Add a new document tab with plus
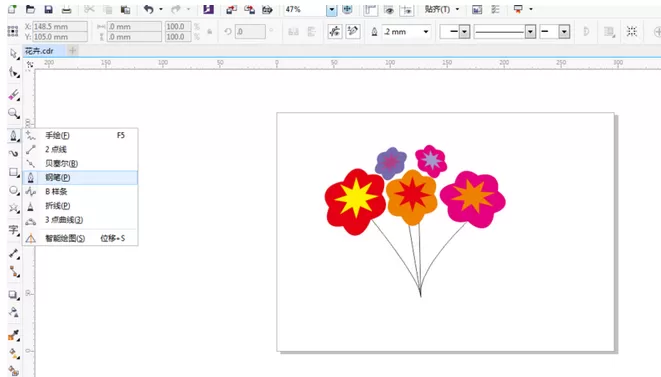 [x=73, y=51]
